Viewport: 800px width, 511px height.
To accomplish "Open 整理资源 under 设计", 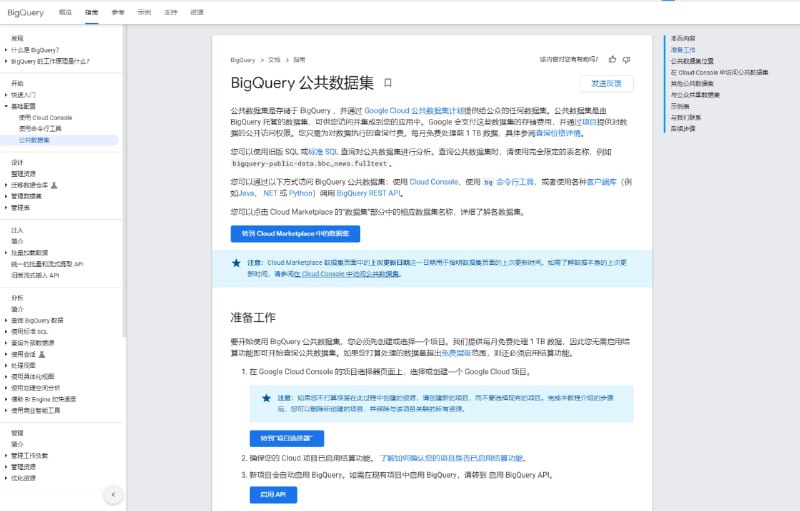I will 23,174.
